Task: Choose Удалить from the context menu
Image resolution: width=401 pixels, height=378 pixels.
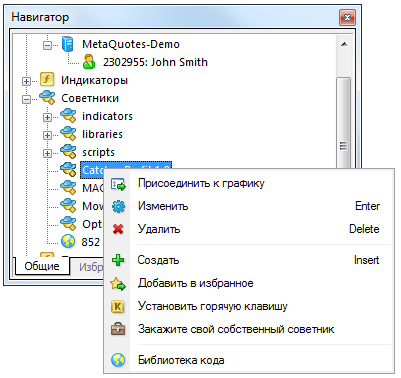Action: 249,229
